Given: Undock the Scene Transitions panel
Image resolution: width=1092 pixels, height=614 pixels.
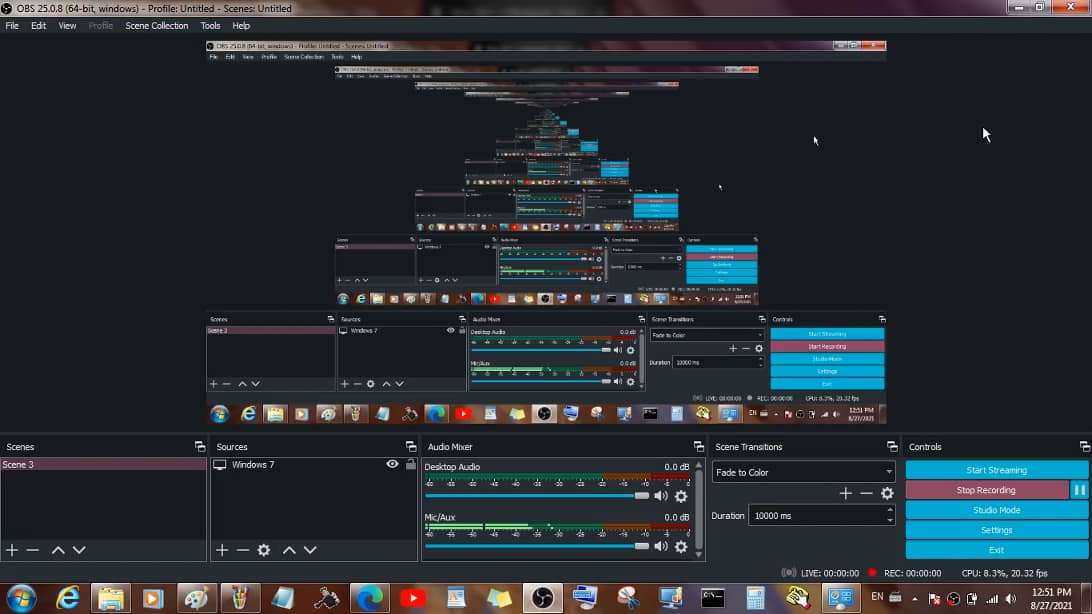Looking at the screenshot, I should (x=892, y=446).
